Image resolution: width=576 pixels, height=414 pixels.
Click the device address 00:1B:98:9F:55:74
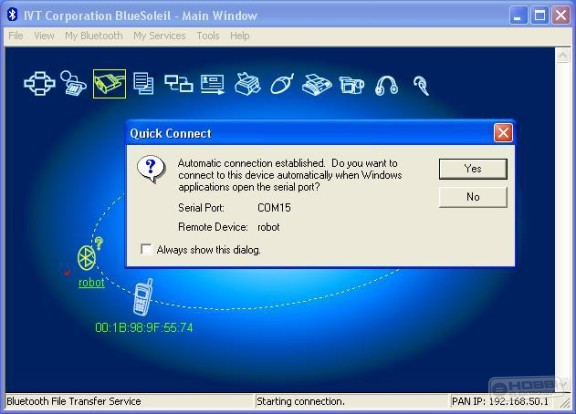click(x=144, y=327)
